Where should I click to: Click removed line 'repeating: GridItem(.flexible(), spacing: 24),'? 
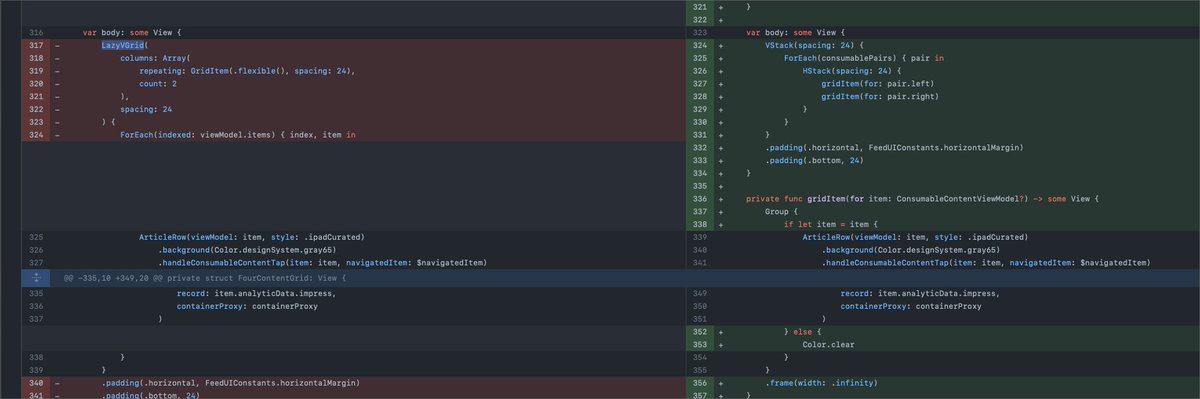[247, 71]
